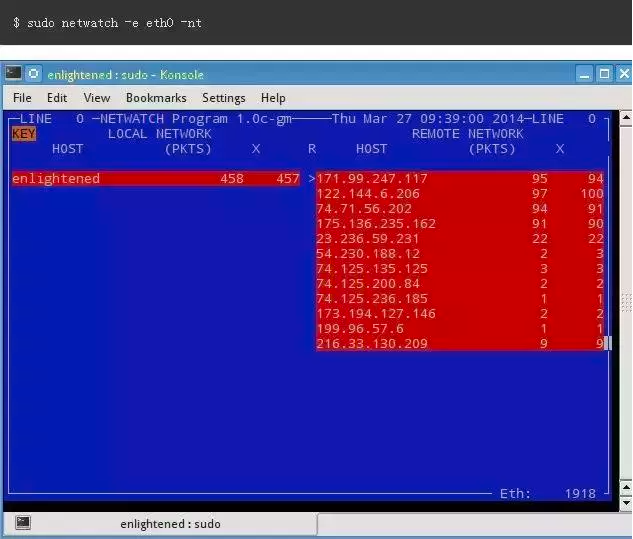Screen dimensions: 633x539
Task: Click the Konsole terminal icon in title bar
Action: click(13, 74)
